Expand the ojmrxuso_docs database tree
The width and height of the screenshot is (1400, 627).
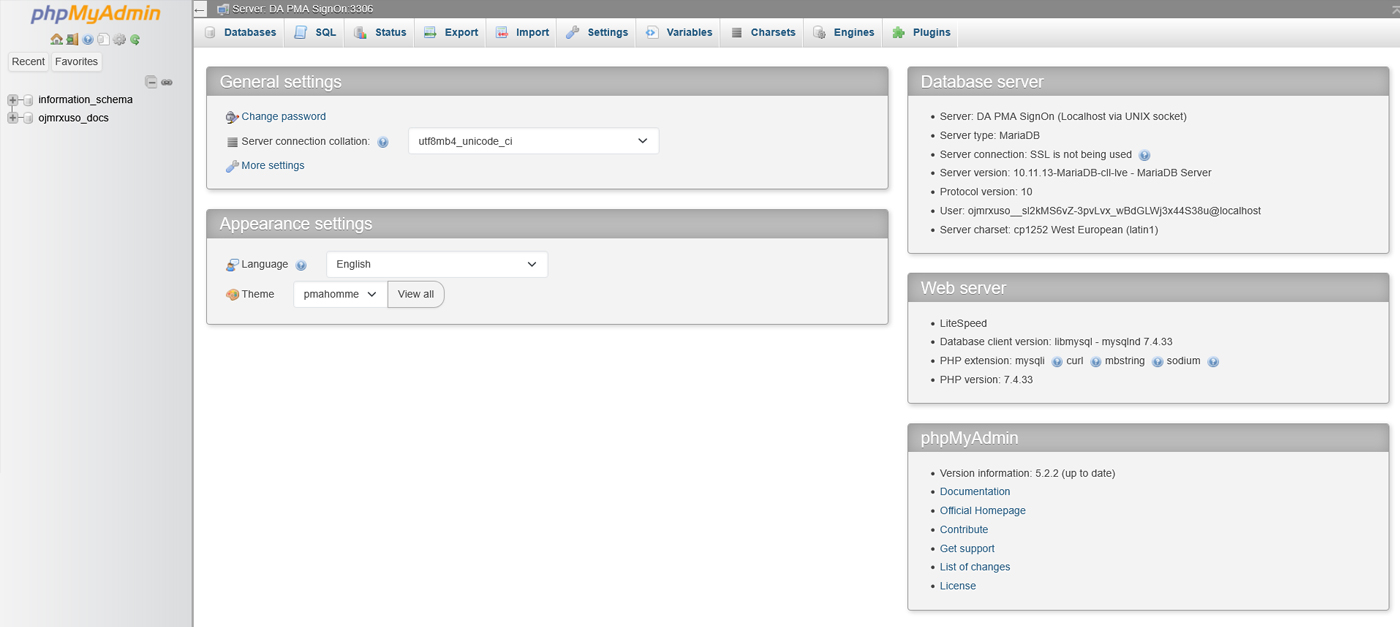(12, 117)
